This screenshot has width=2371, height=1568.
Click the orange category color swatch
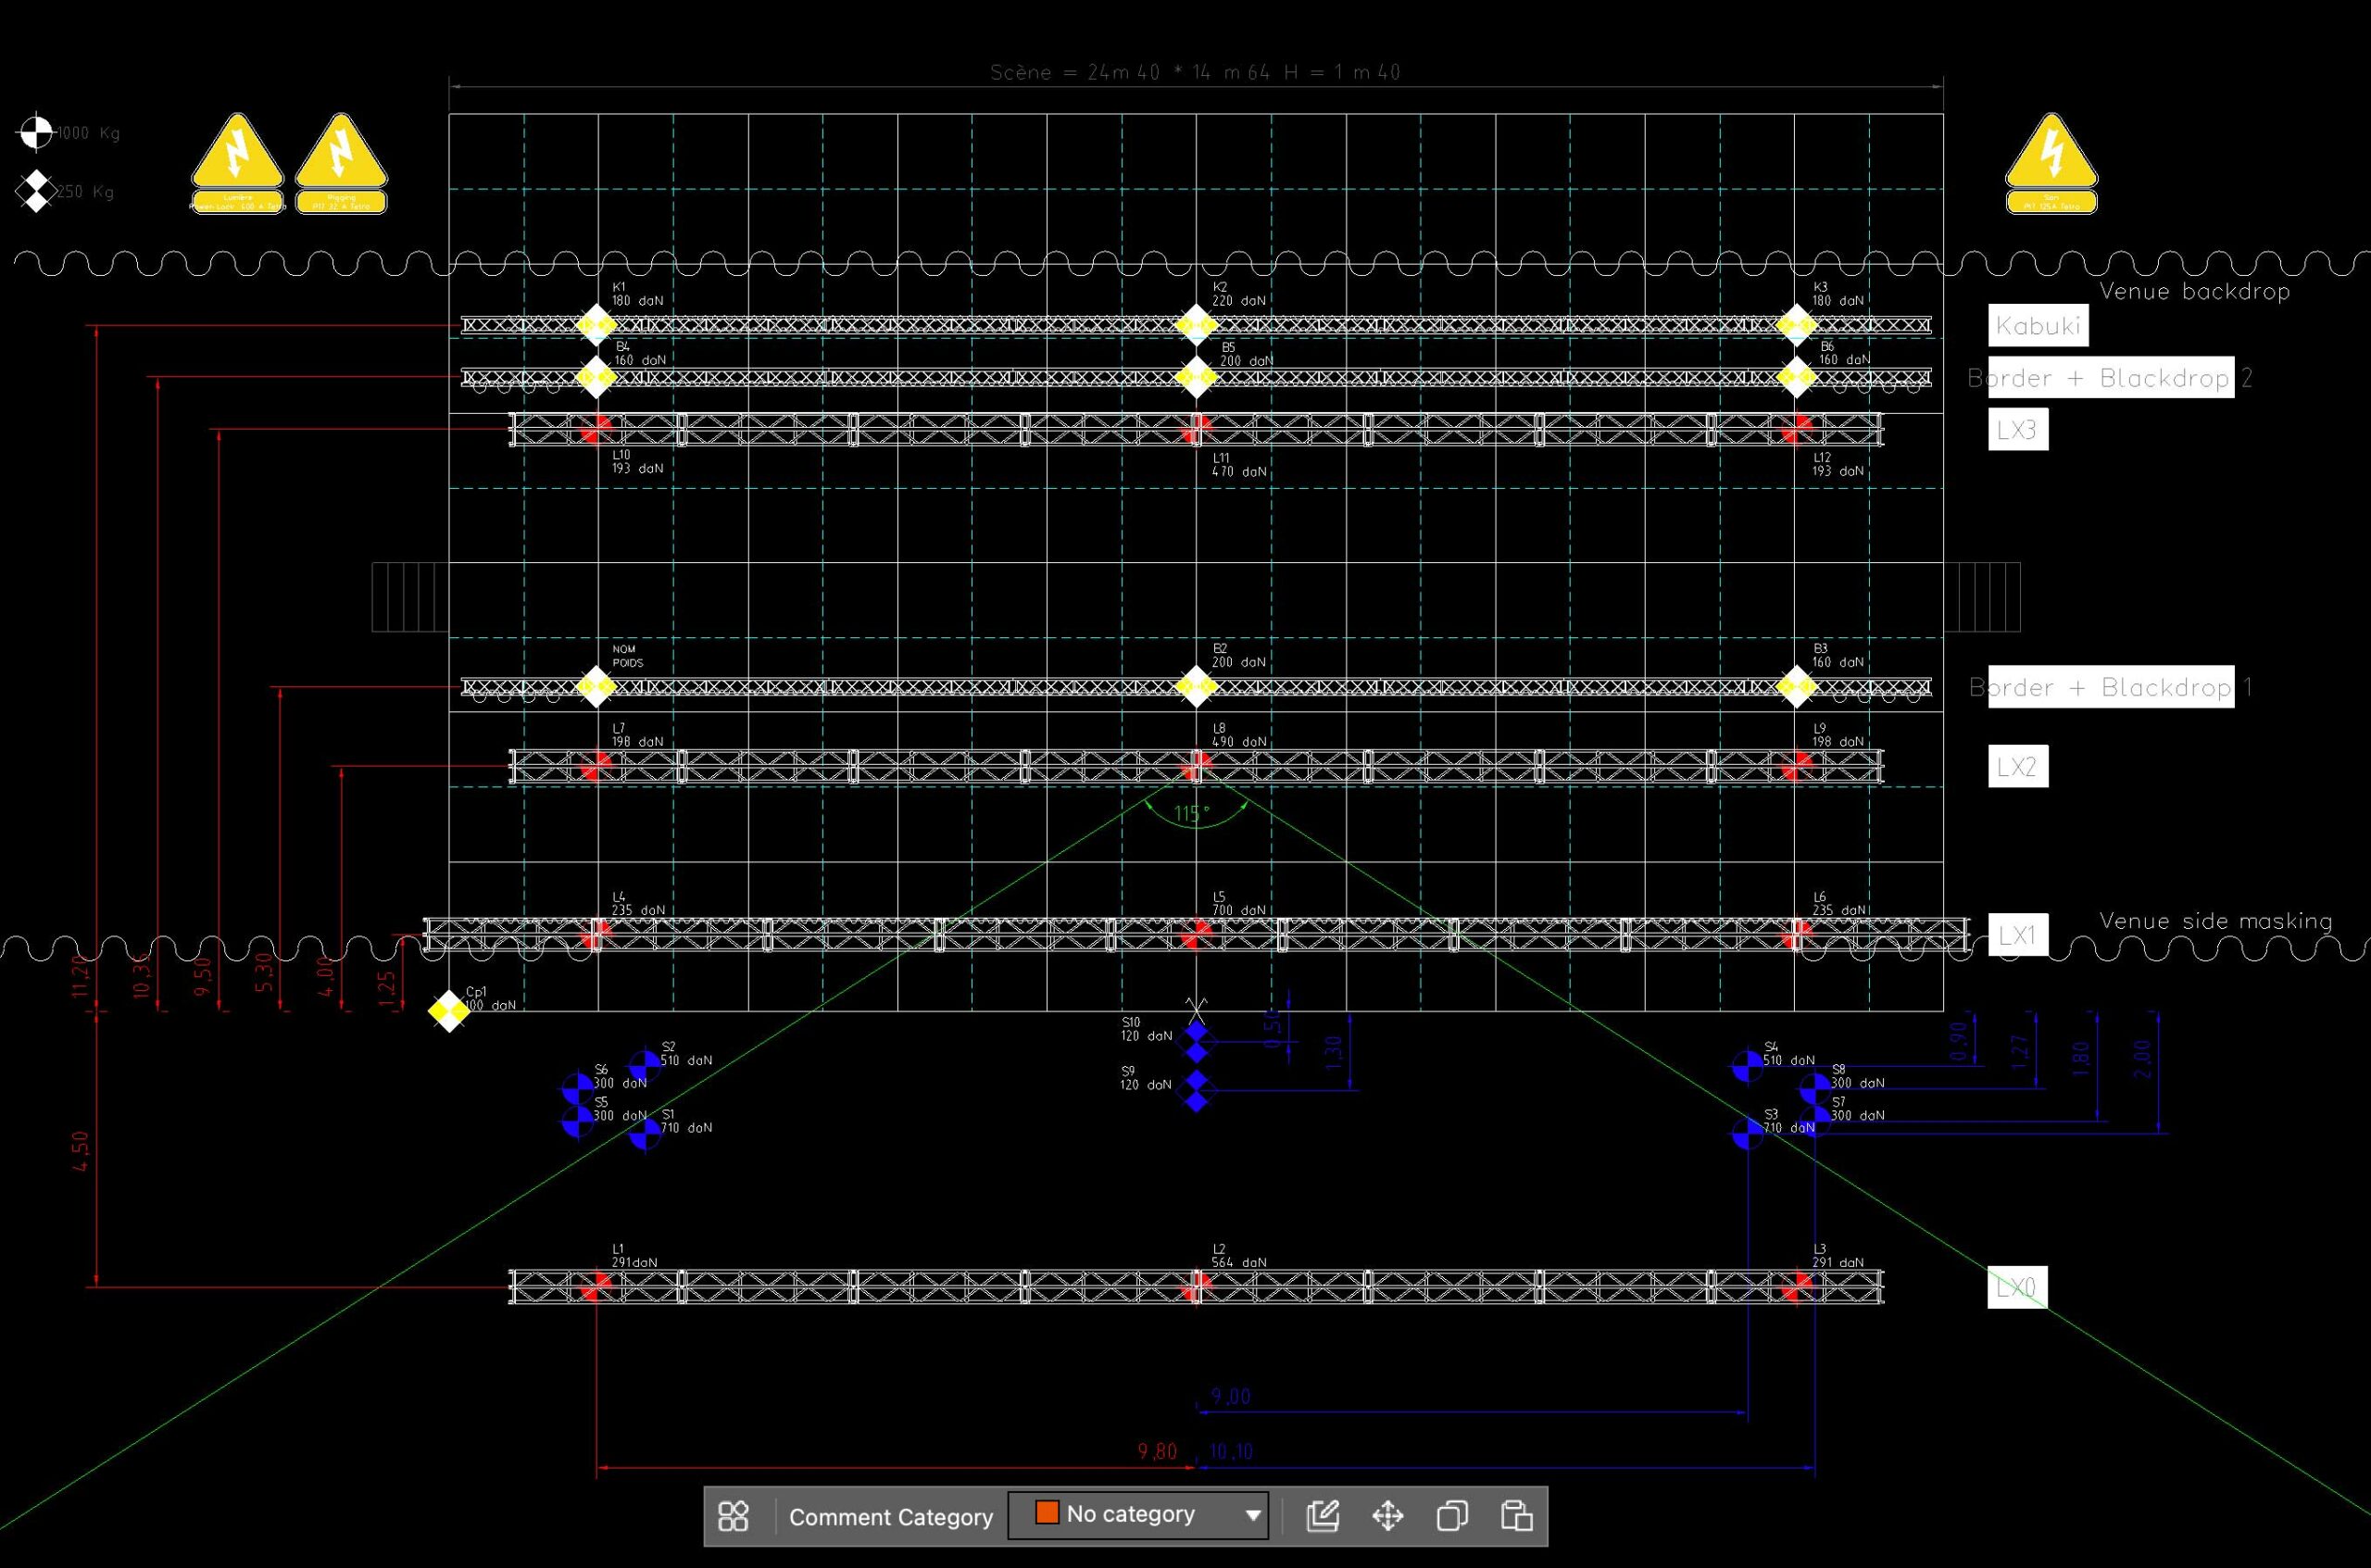tap(1047, 1513)
